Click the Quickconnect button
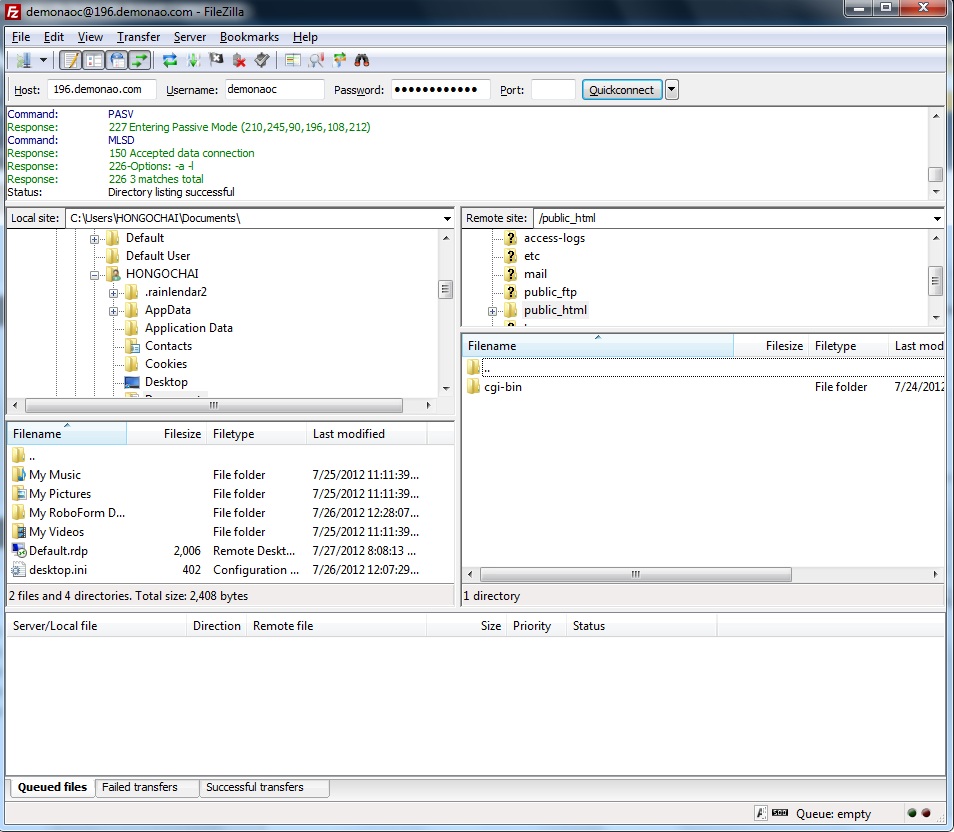The image size is (954, 832). coord(622,90)
